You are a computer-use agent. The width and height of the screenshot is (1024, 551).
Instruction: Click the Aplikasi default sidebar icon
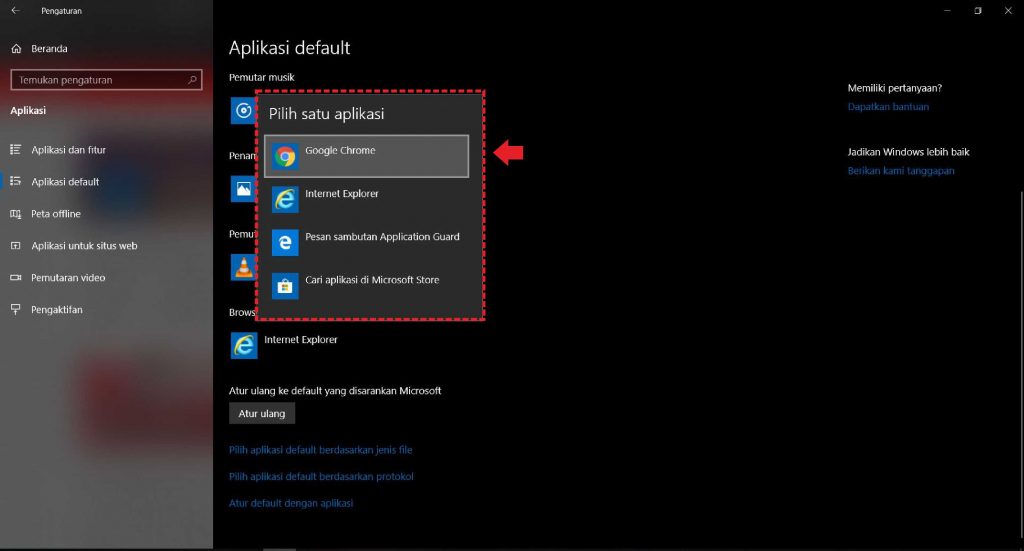tap(16, 181)
